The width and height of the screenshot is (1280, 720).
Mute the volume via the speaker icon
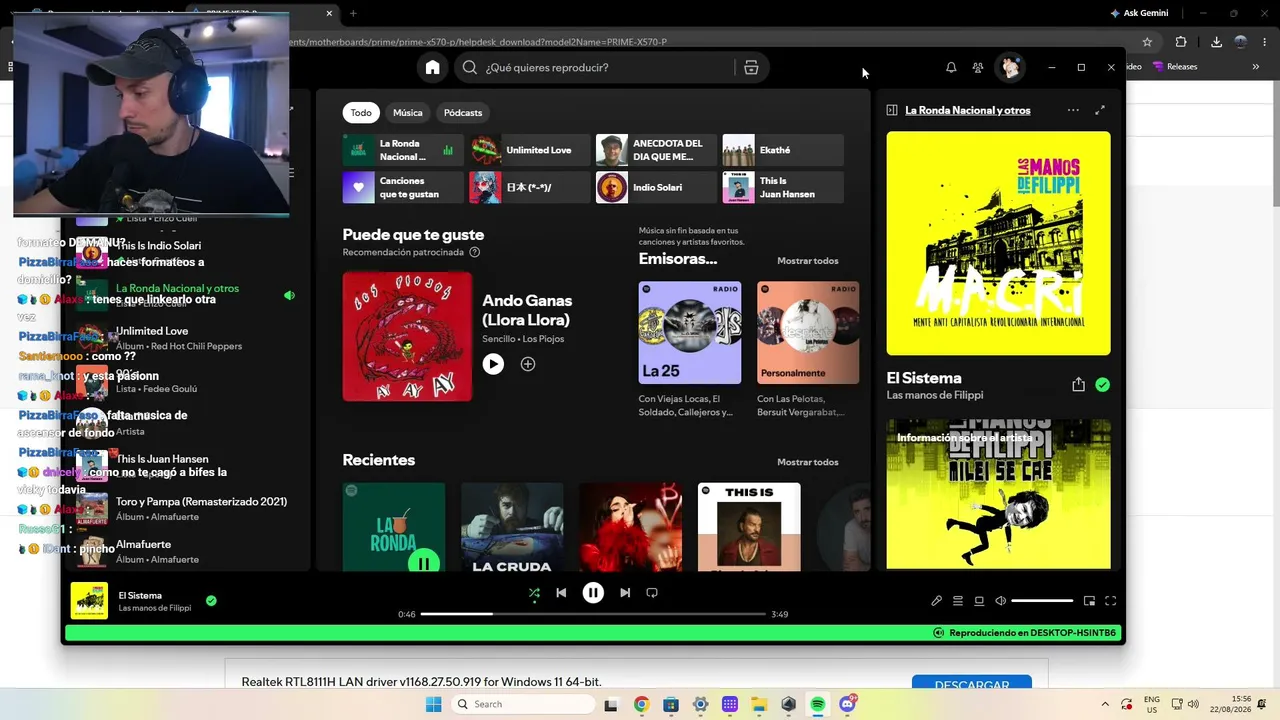click(x=1000, y=601)
